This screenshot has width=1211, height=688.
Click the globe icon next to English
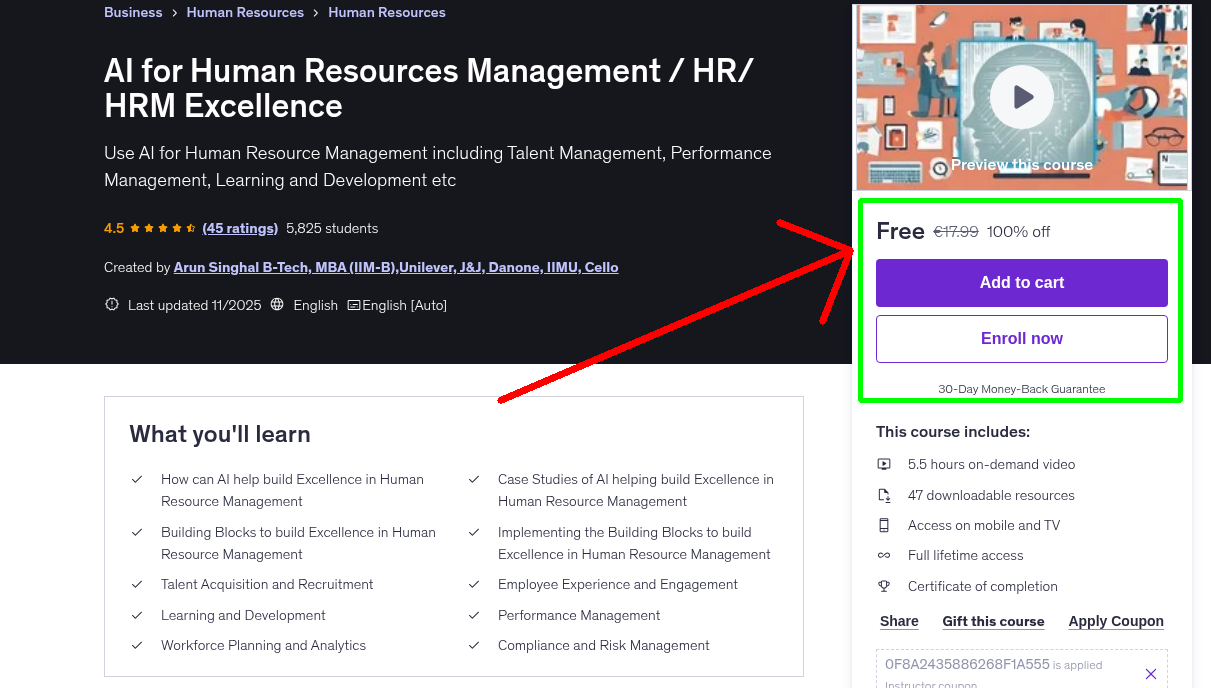277,305
